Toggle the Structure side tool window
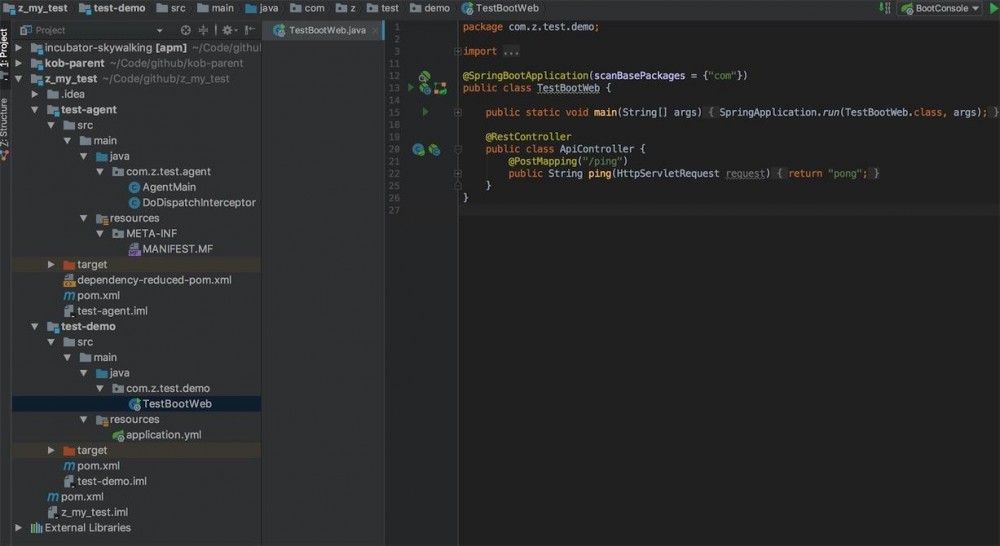 [x=5, y=120]
